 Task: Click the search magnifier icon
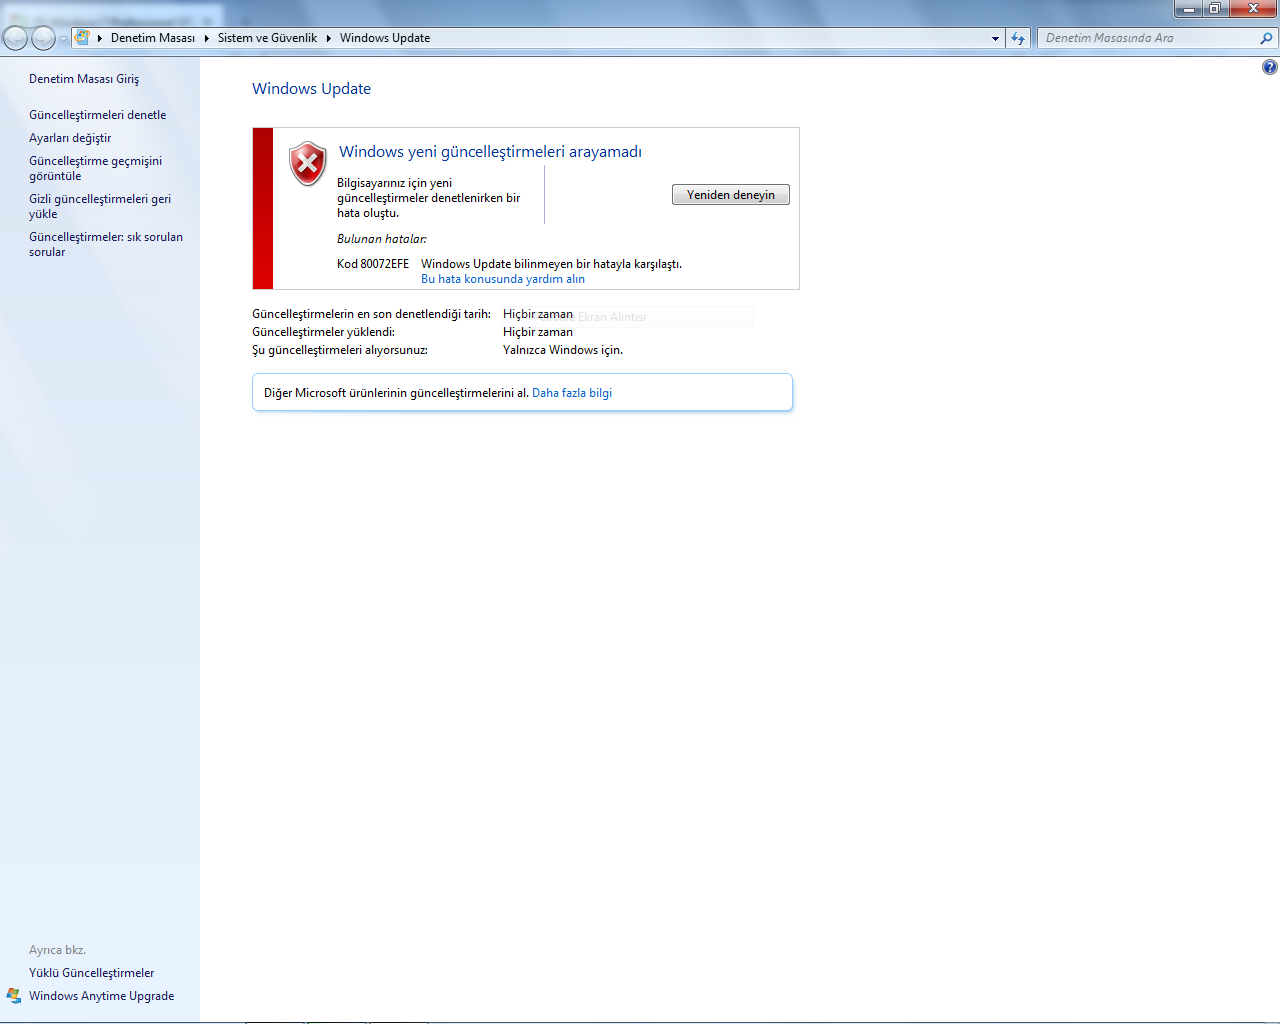pos(1267,38)
